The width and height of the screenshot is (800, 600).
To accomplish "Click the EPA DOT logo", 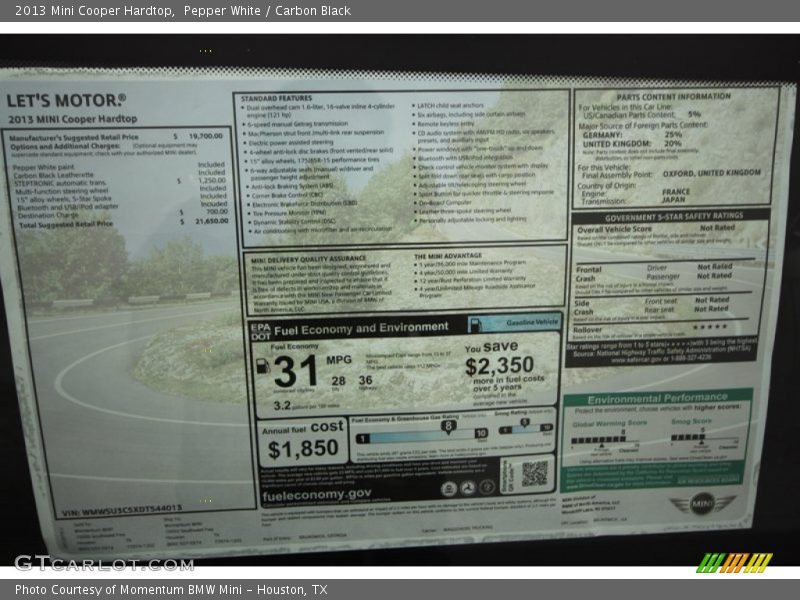I will click(261, 332).
